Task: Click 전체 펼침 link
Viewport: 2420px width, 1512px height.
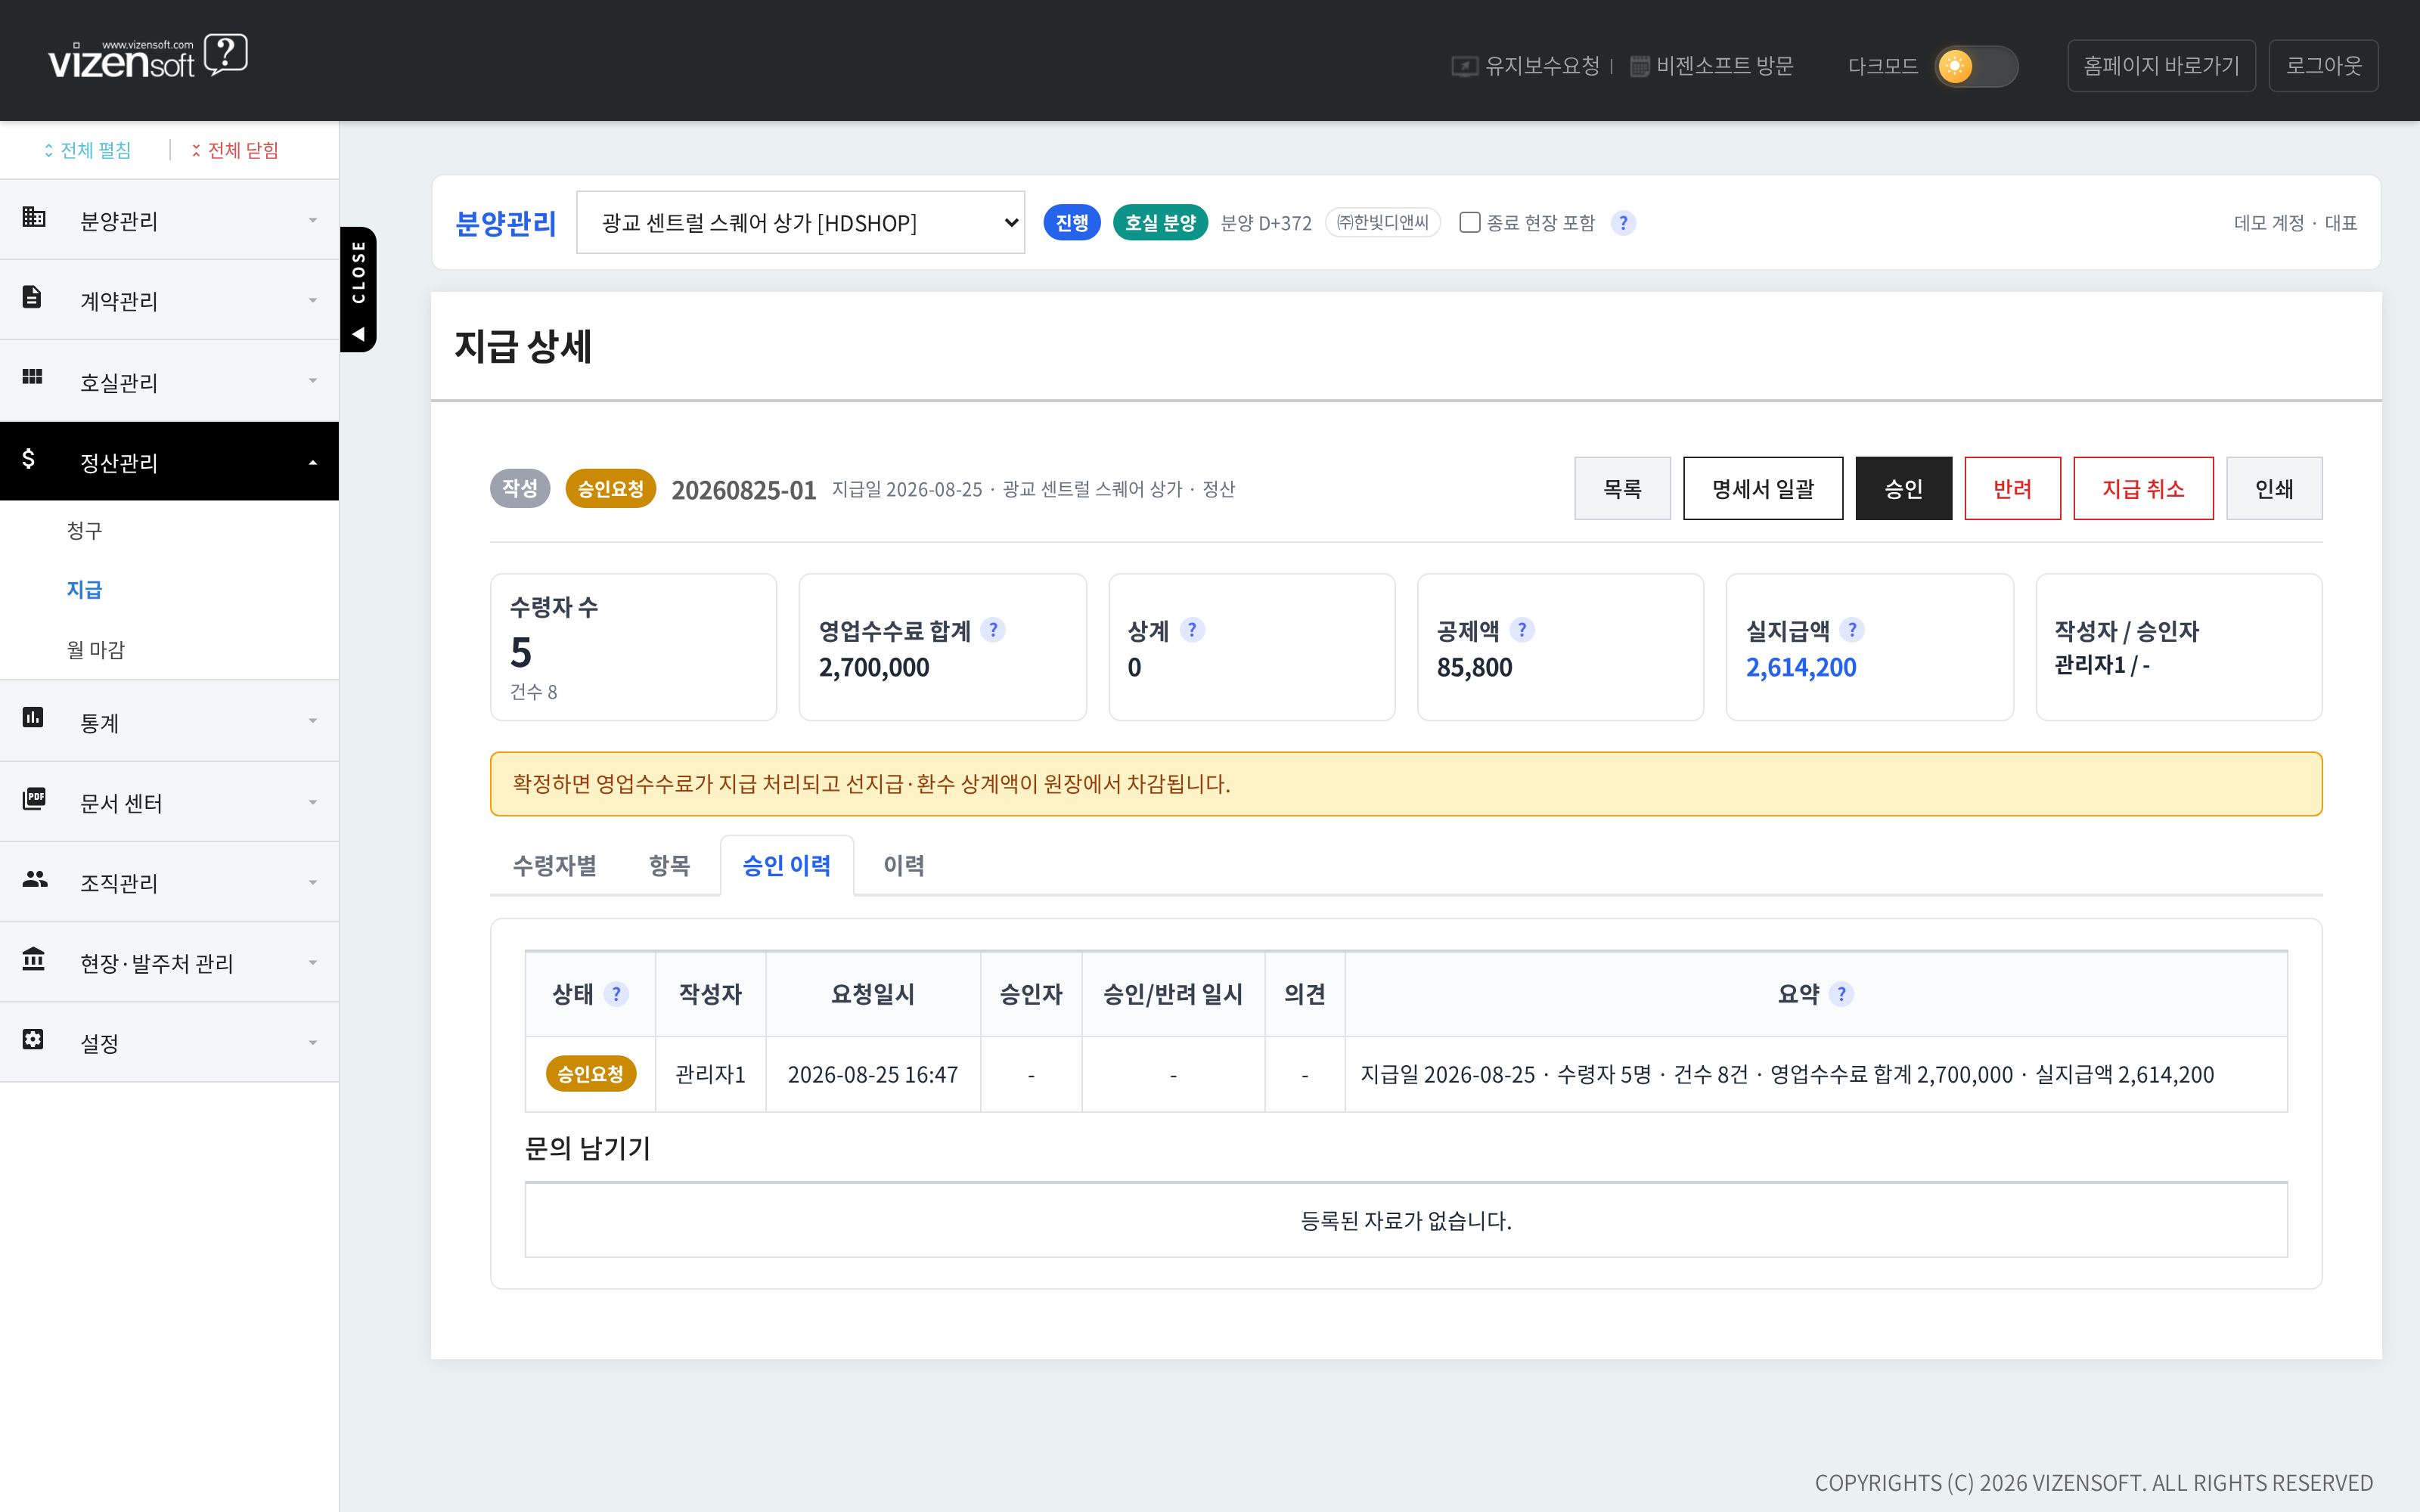Action: [87, 150]
